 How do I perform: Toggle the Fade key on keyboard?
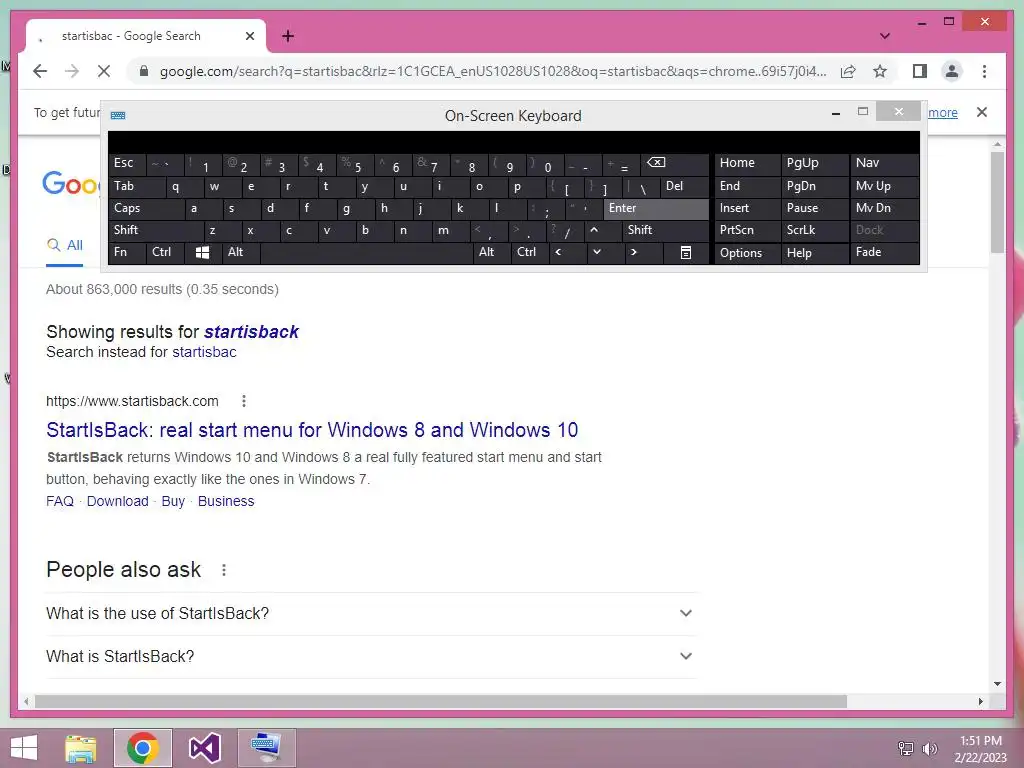[884, 252]
